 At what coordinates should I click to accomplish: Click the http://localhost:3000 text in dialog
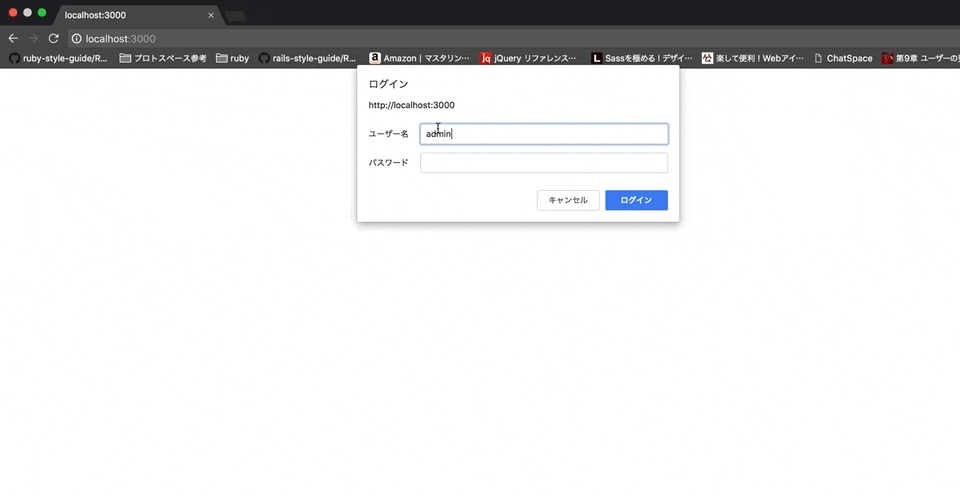(x=411, y=105)
